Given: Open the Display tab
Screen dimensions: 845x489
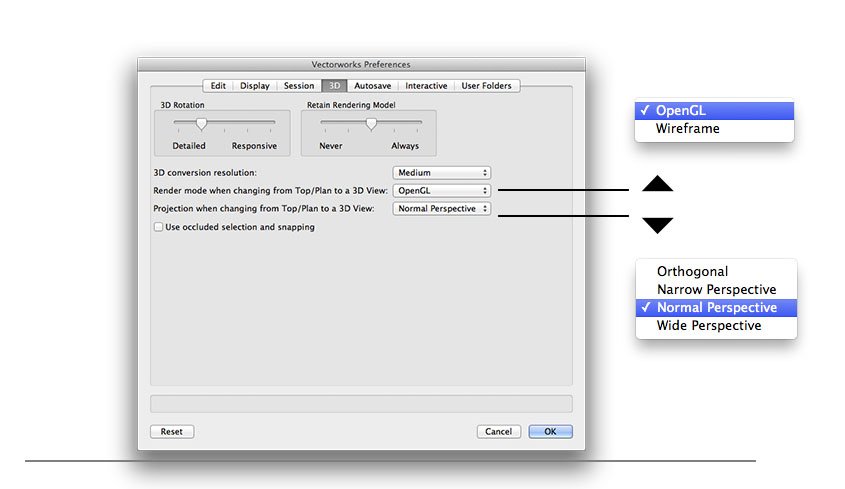Looking at the screenshot, I should tap(254, 86).
